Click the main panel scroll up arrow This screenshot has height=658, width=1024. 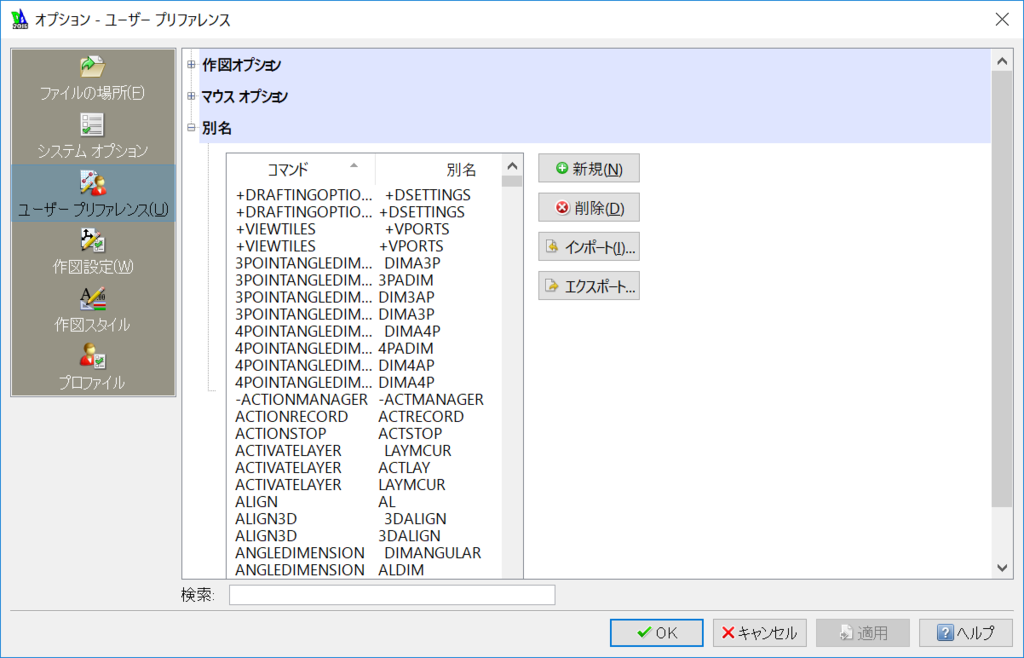pos(1002,61)
